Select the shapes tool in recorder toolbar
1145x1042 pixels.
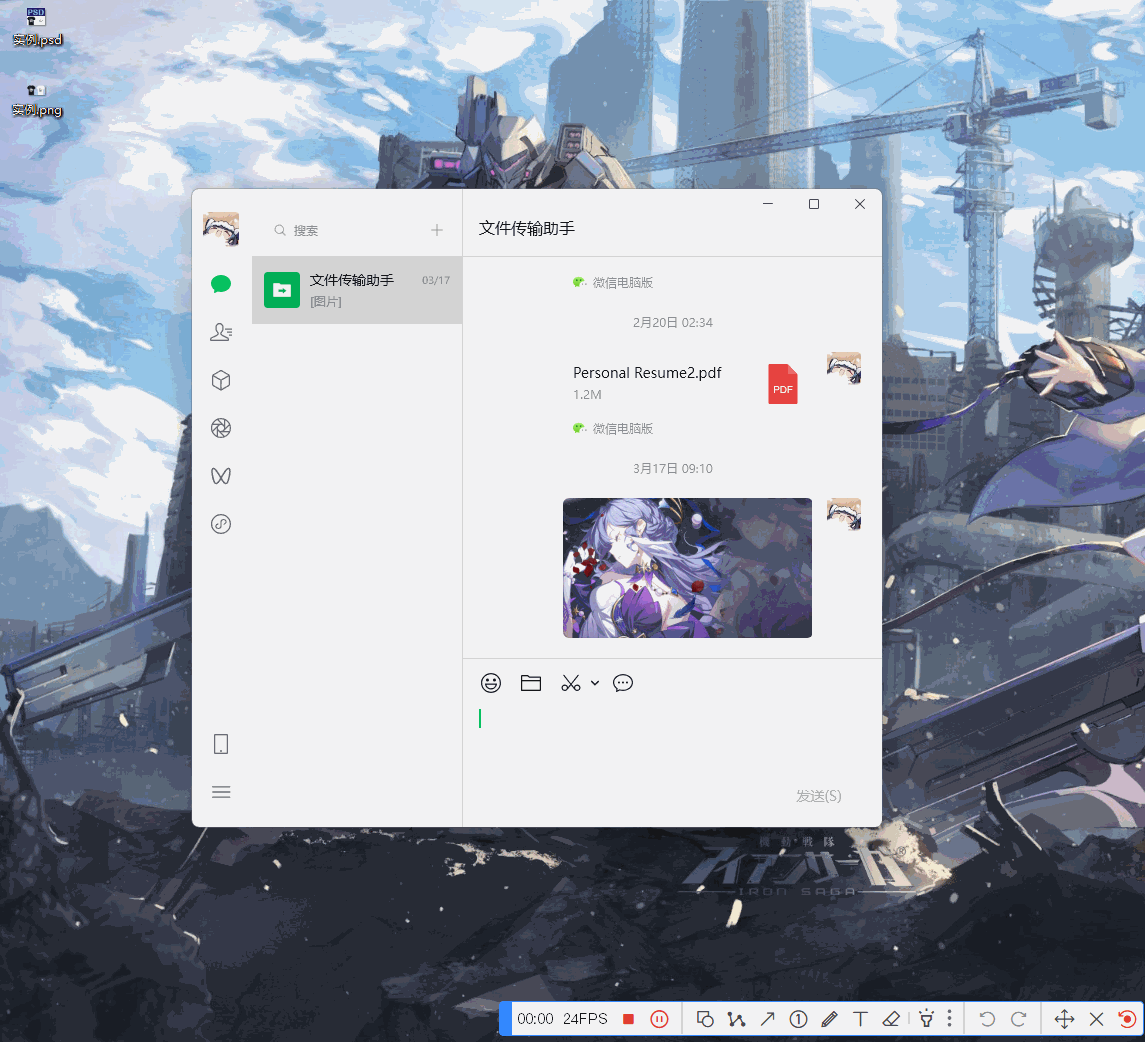point(705,1019)
